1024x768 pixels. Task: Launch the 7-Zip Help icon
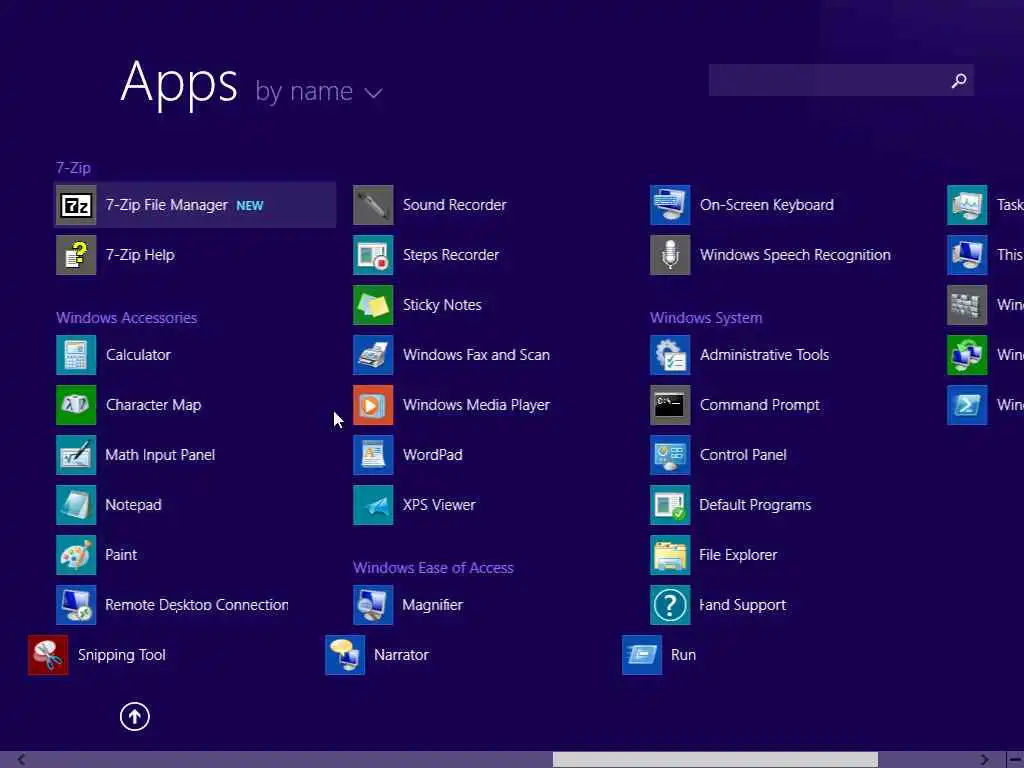click(76, 255)
